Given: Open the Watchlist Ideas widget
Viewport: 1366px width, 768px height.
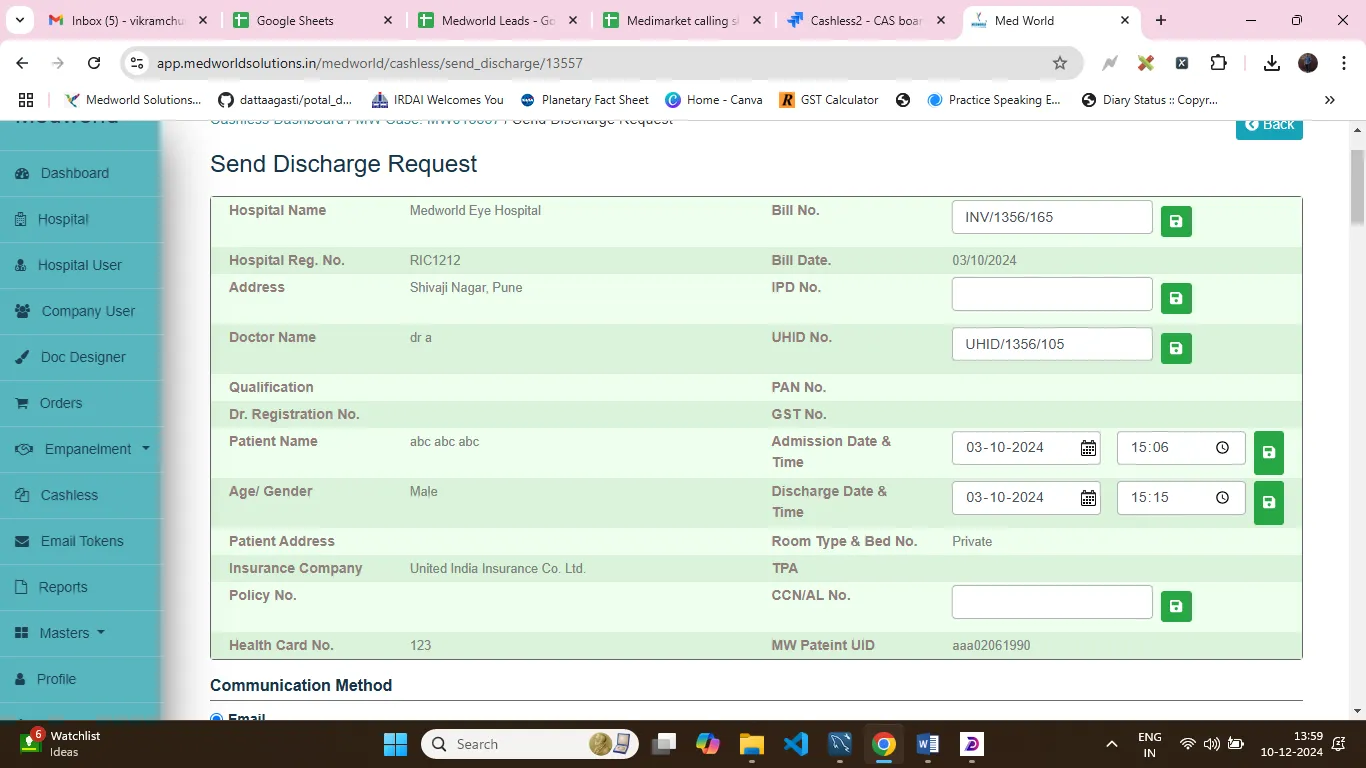Looking at the screenshot, I should click(60, 743).
